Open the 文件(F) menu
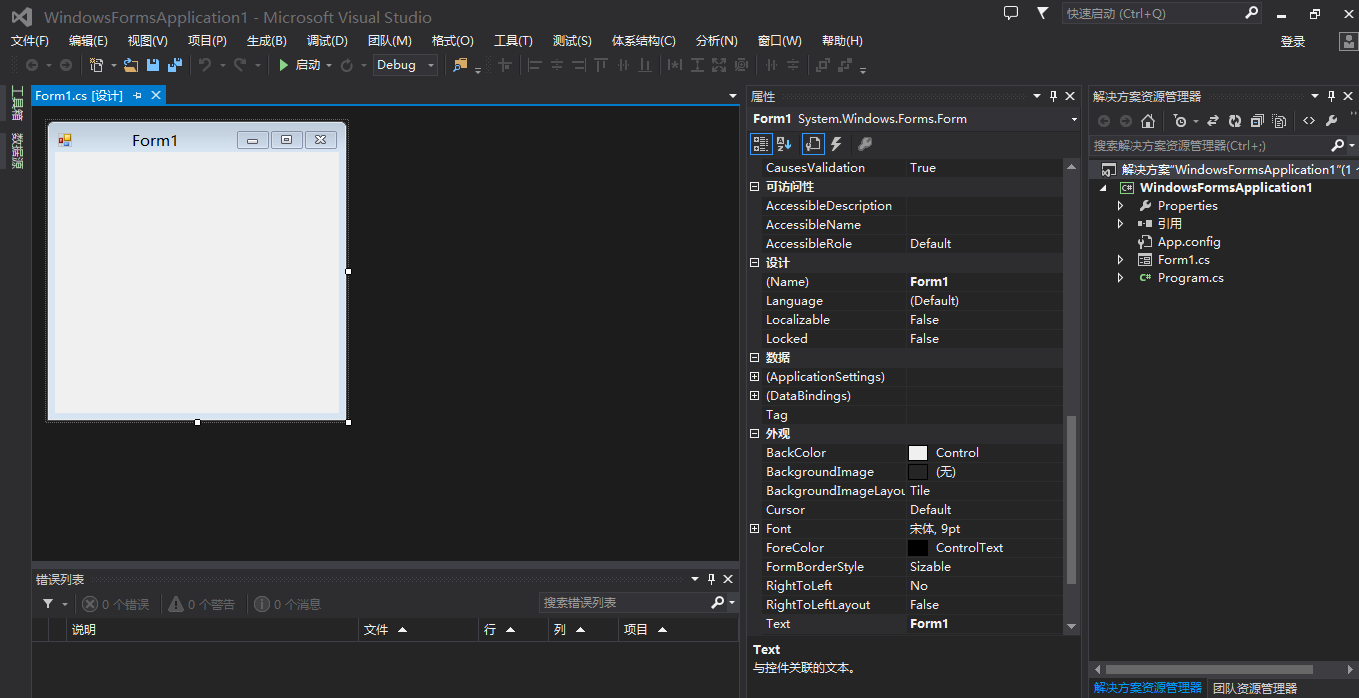Image resolution: width=1359 pixels, height=698 pixels. pos(29,41)
